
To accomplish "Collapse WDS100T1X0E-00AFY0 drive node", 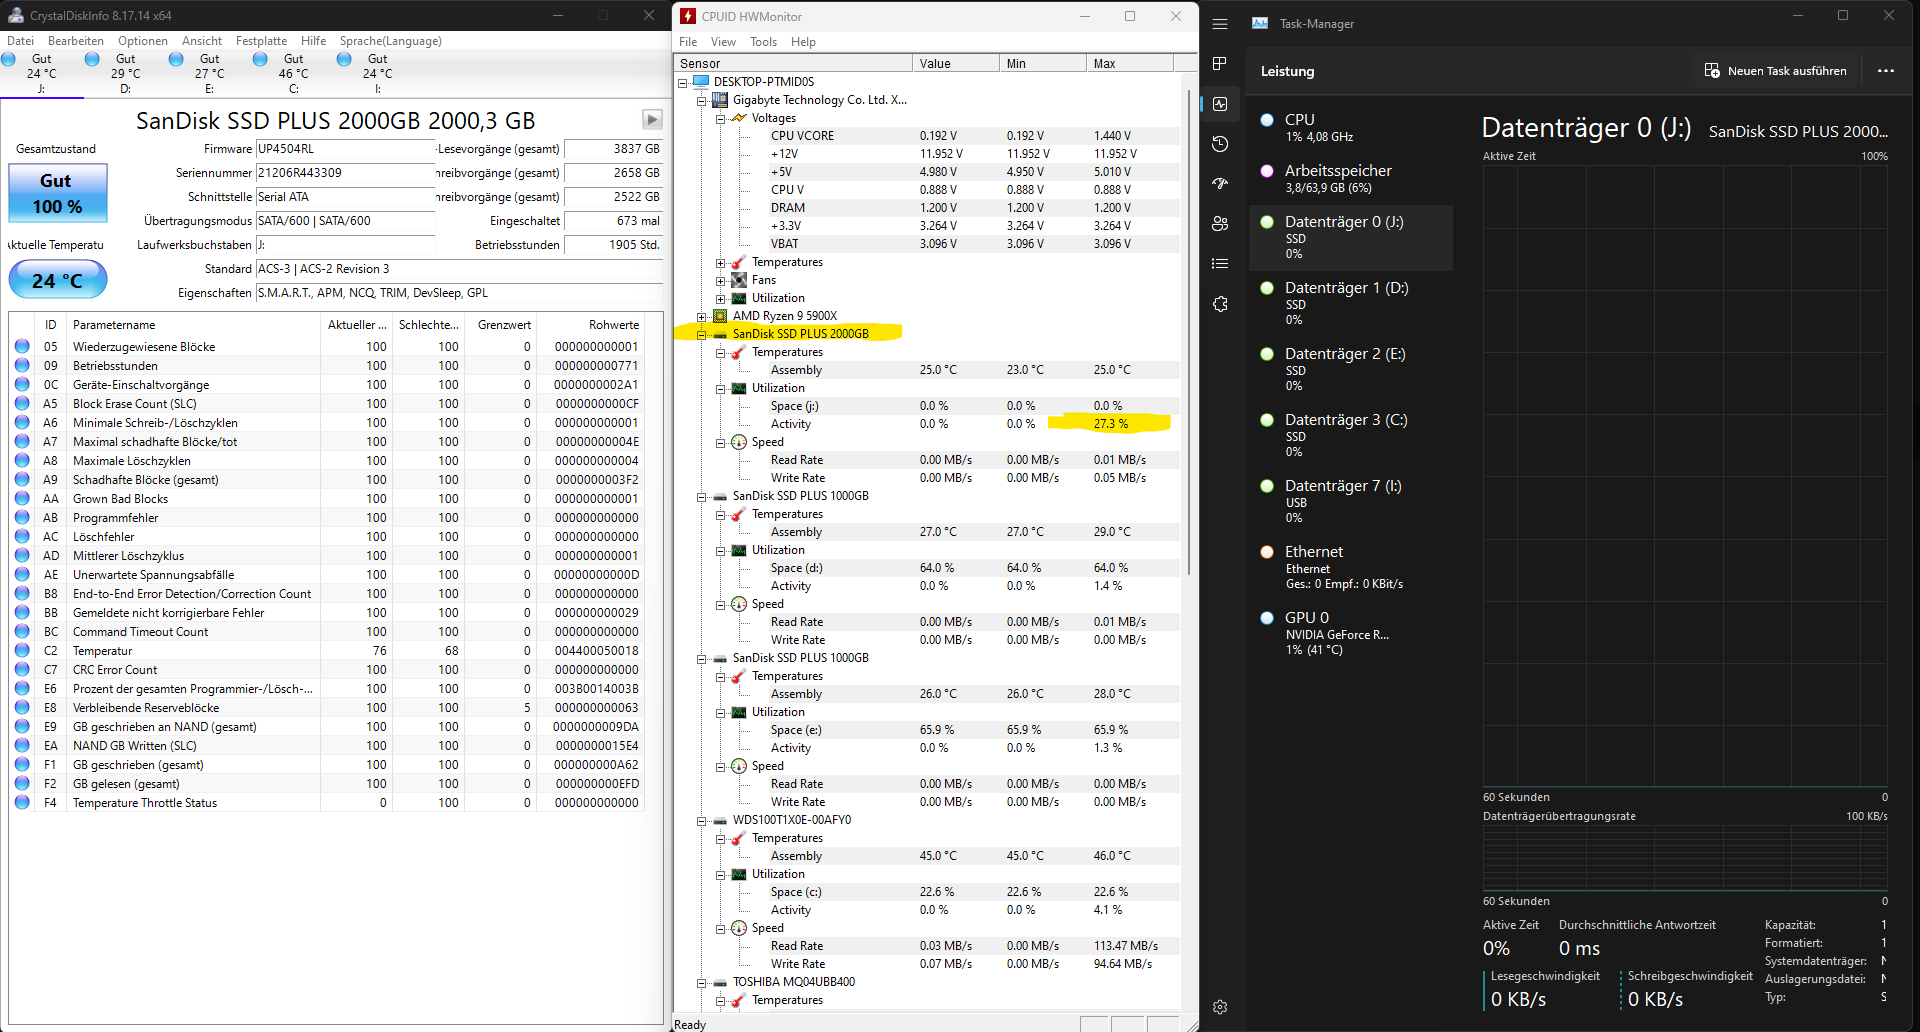I will click(702, 821).
